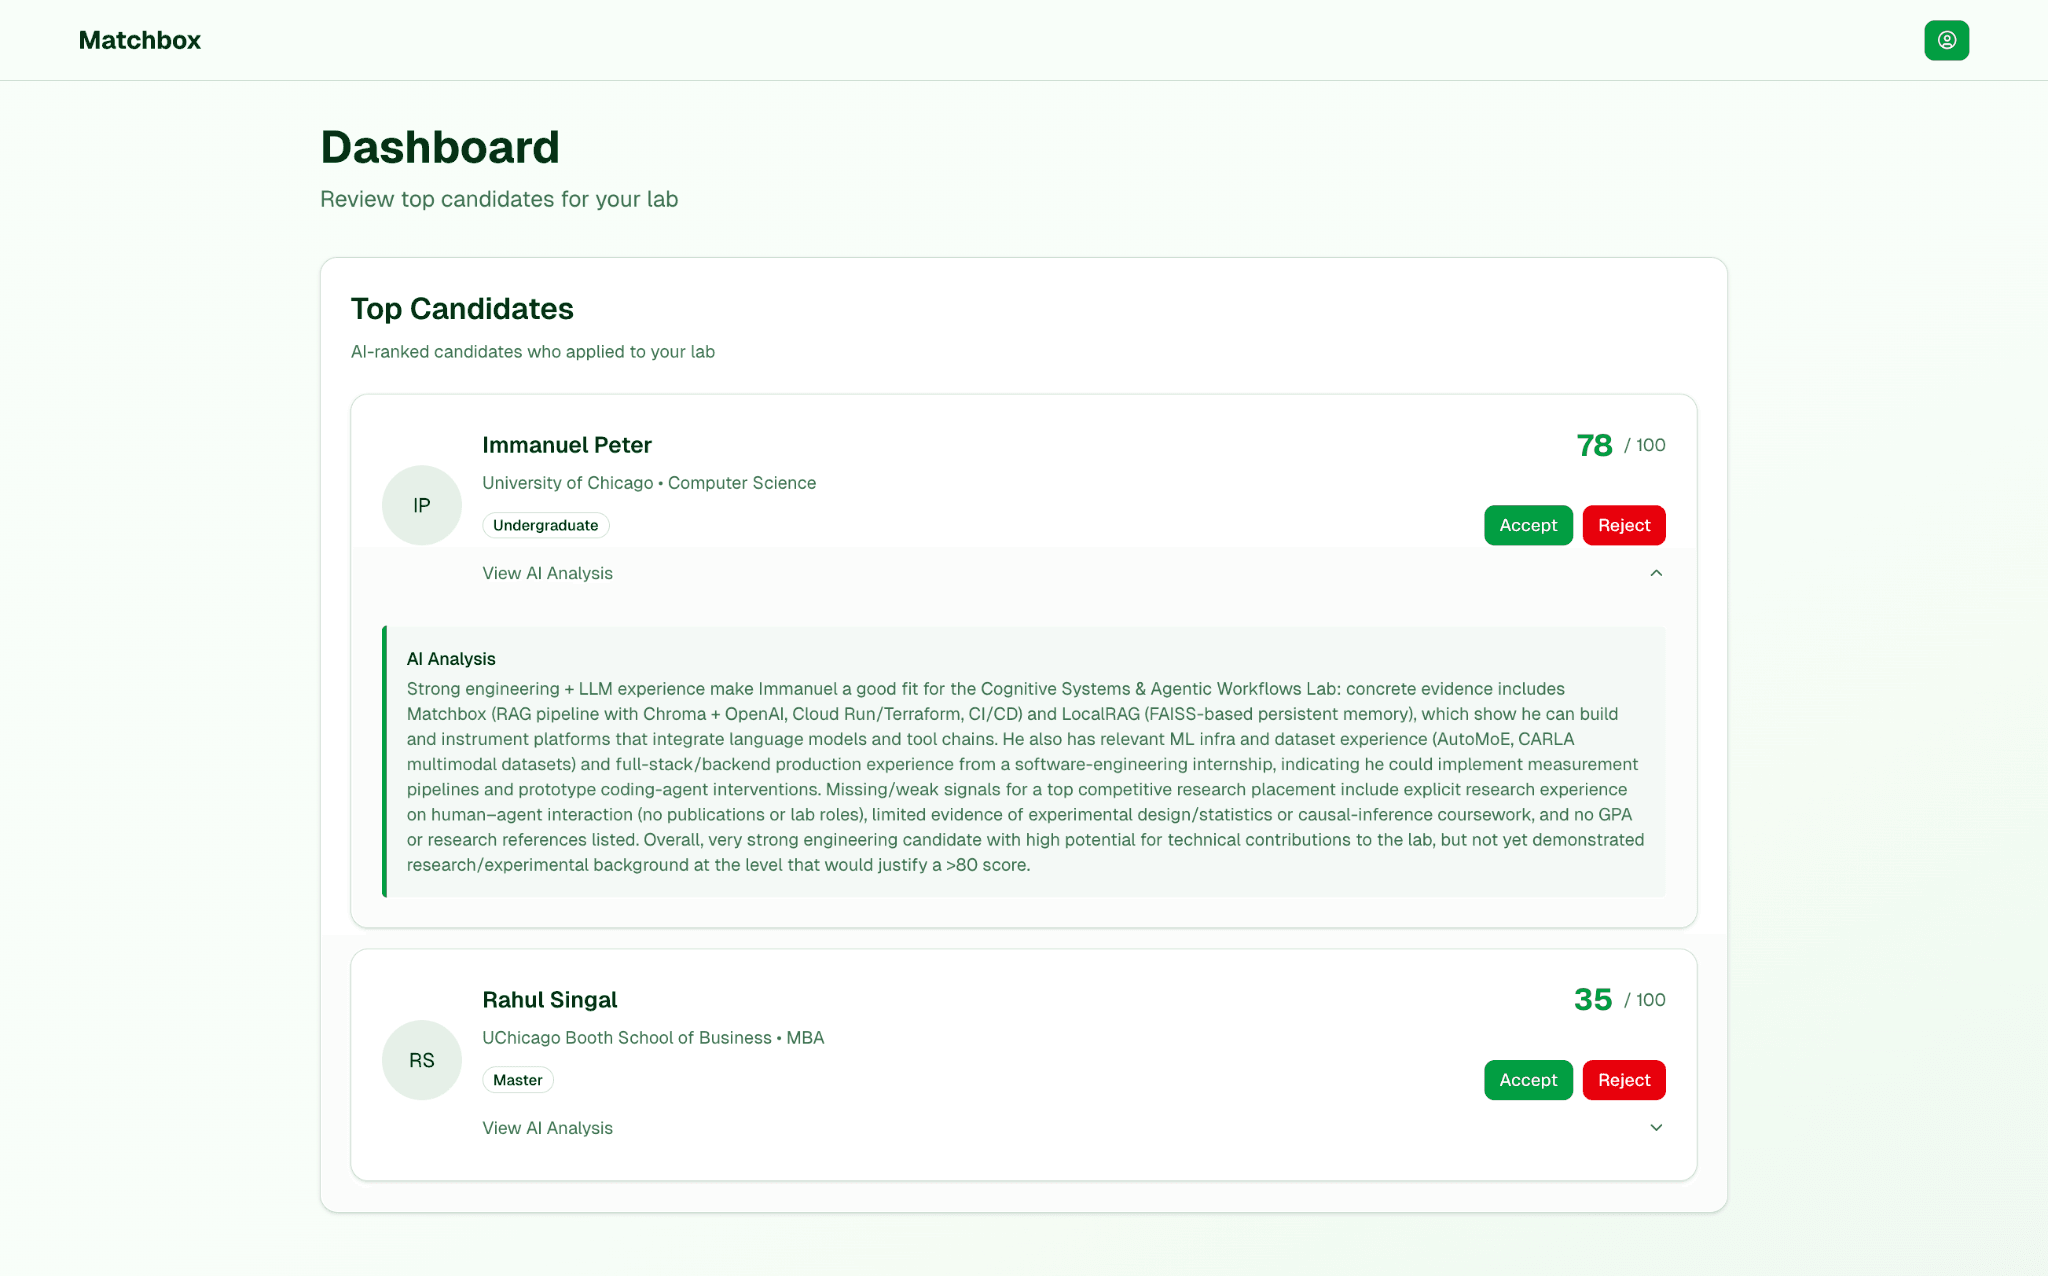2048x1276 pixels.
Task: Click the Matchbox logo
Action: click(140, 40)
